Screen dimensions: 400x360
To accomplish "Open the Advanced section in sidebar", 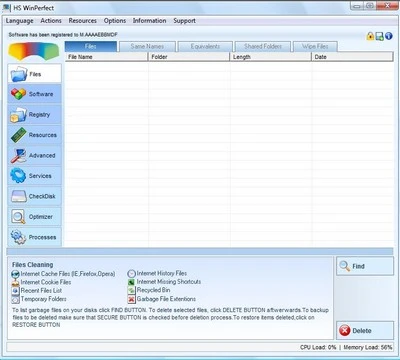I will 35,155.
